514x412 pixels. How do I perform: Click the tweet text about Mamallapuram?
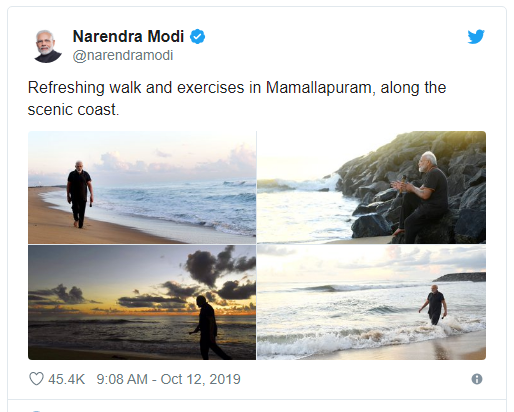click(x=237, y=98)
